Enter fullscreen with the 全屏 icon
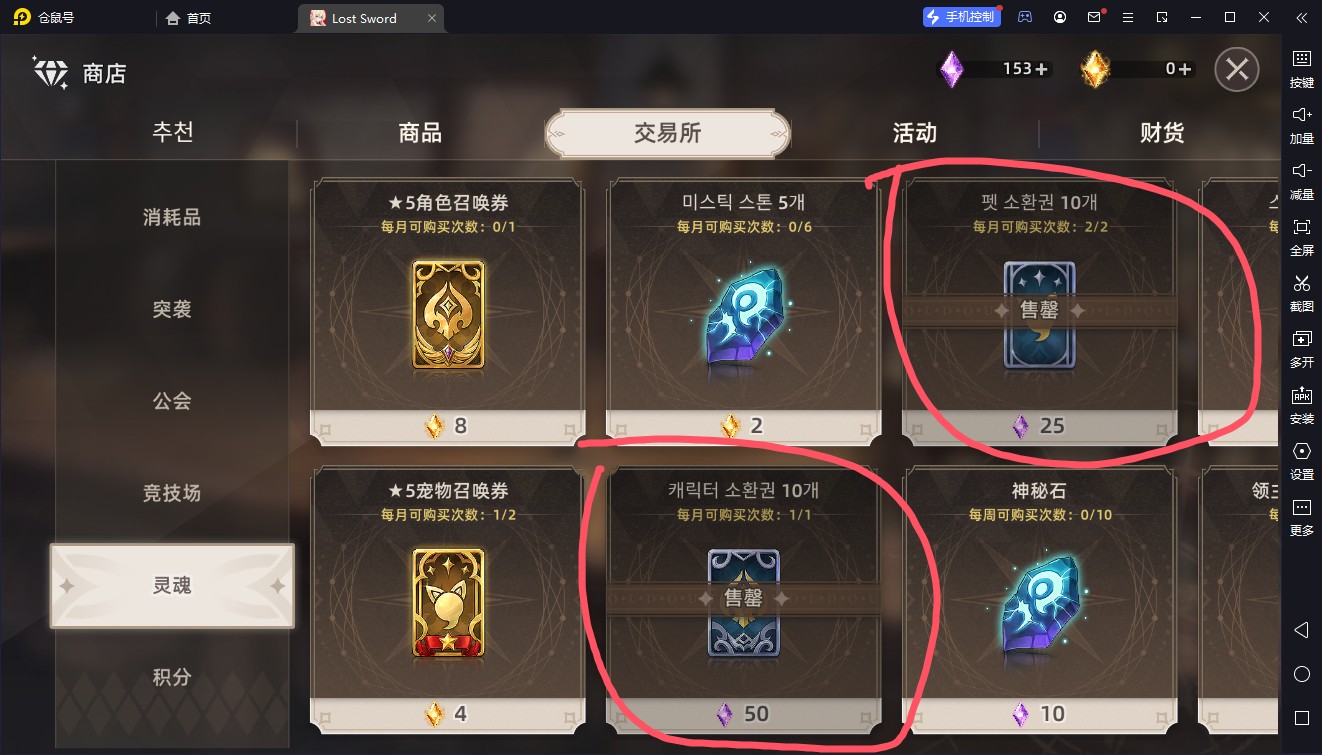The image size is (1322, 755). (1301, 237)
